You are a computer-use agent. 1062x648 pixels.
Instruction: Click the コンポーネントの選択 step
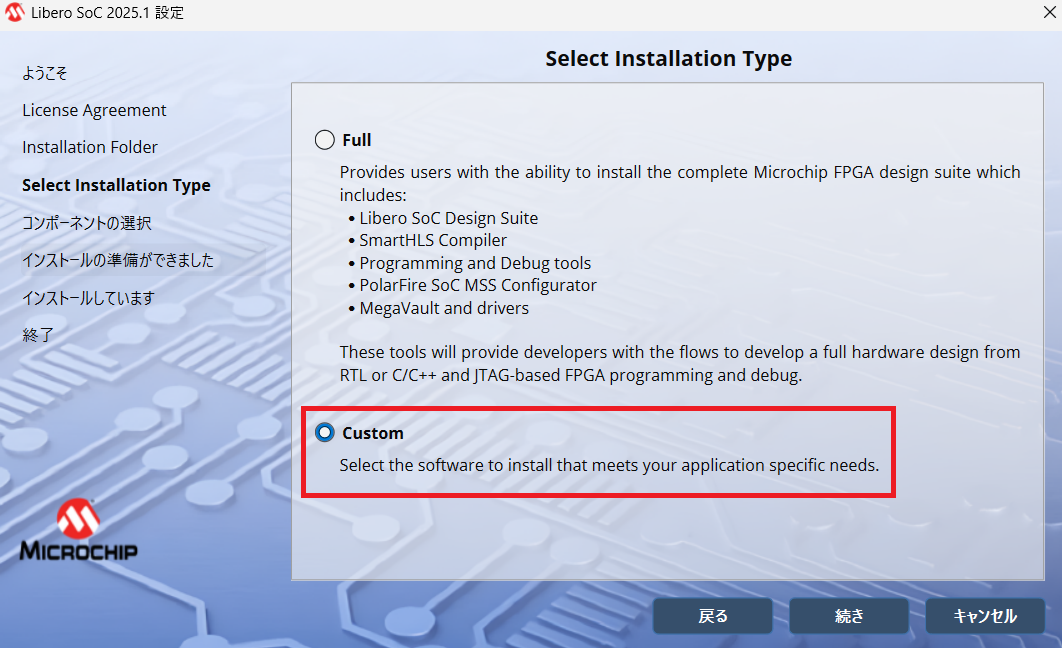coord(87,222)
